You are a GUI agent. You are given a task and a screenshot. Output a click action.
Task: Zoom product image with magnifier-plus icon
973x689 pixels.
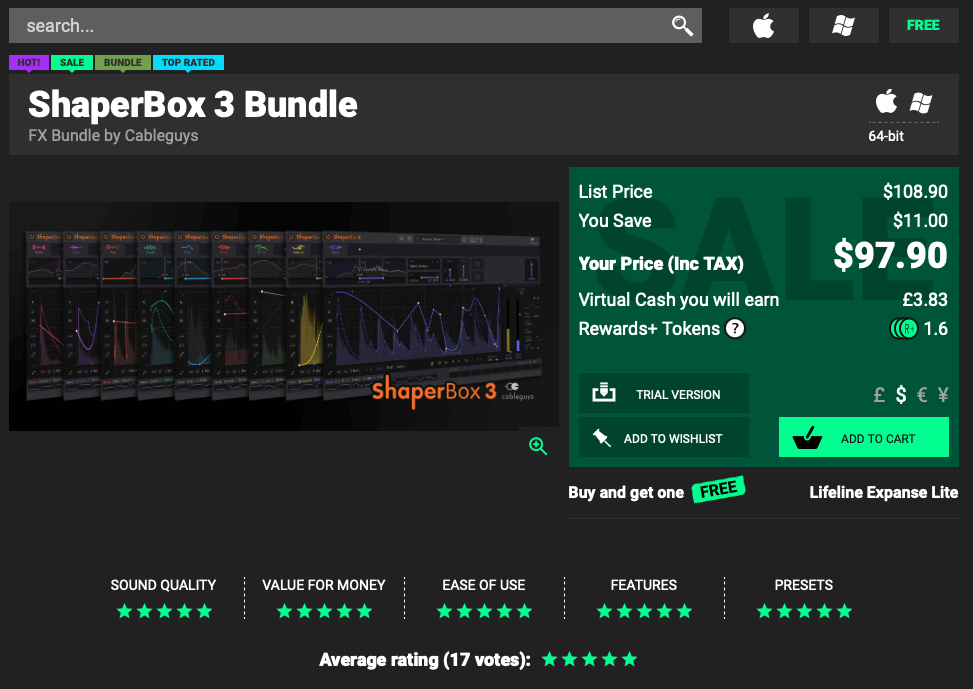537,446
